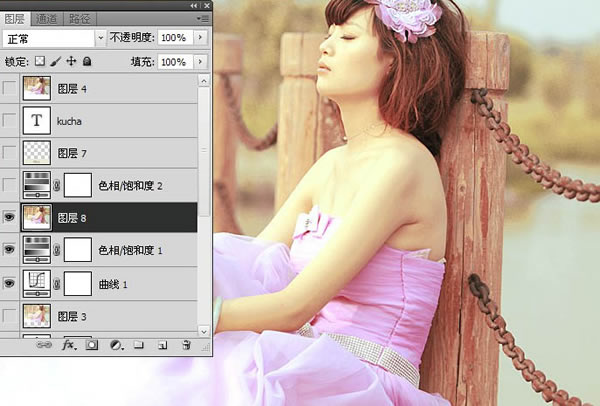Viewport: 600px width, 406px height.
Task: Show 图层 3 visibility
Action: click(x=9, y=316)
